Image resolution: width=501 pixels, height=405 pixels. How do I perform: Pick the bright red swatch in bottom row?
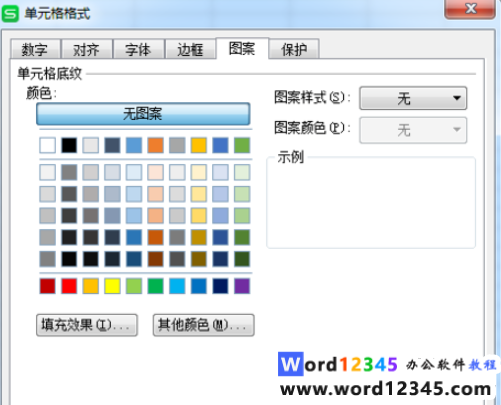point(69,286)
